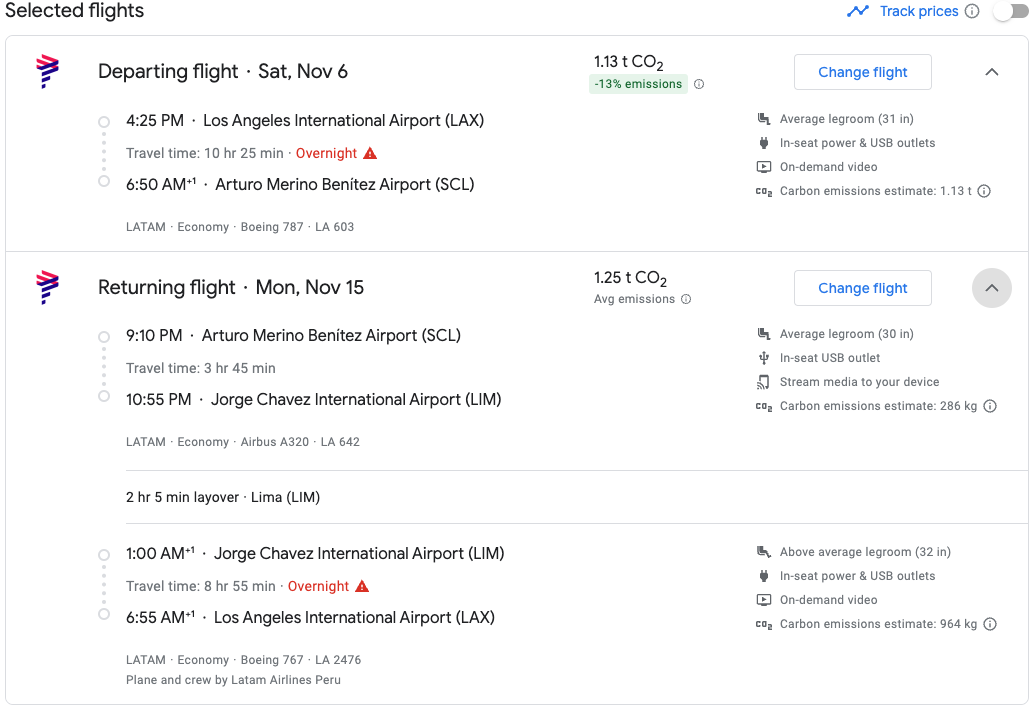Click info icon beside 1.13 t carbon estimate
The height and width of the screenshot is (706, 1032).
click(984, 191)
